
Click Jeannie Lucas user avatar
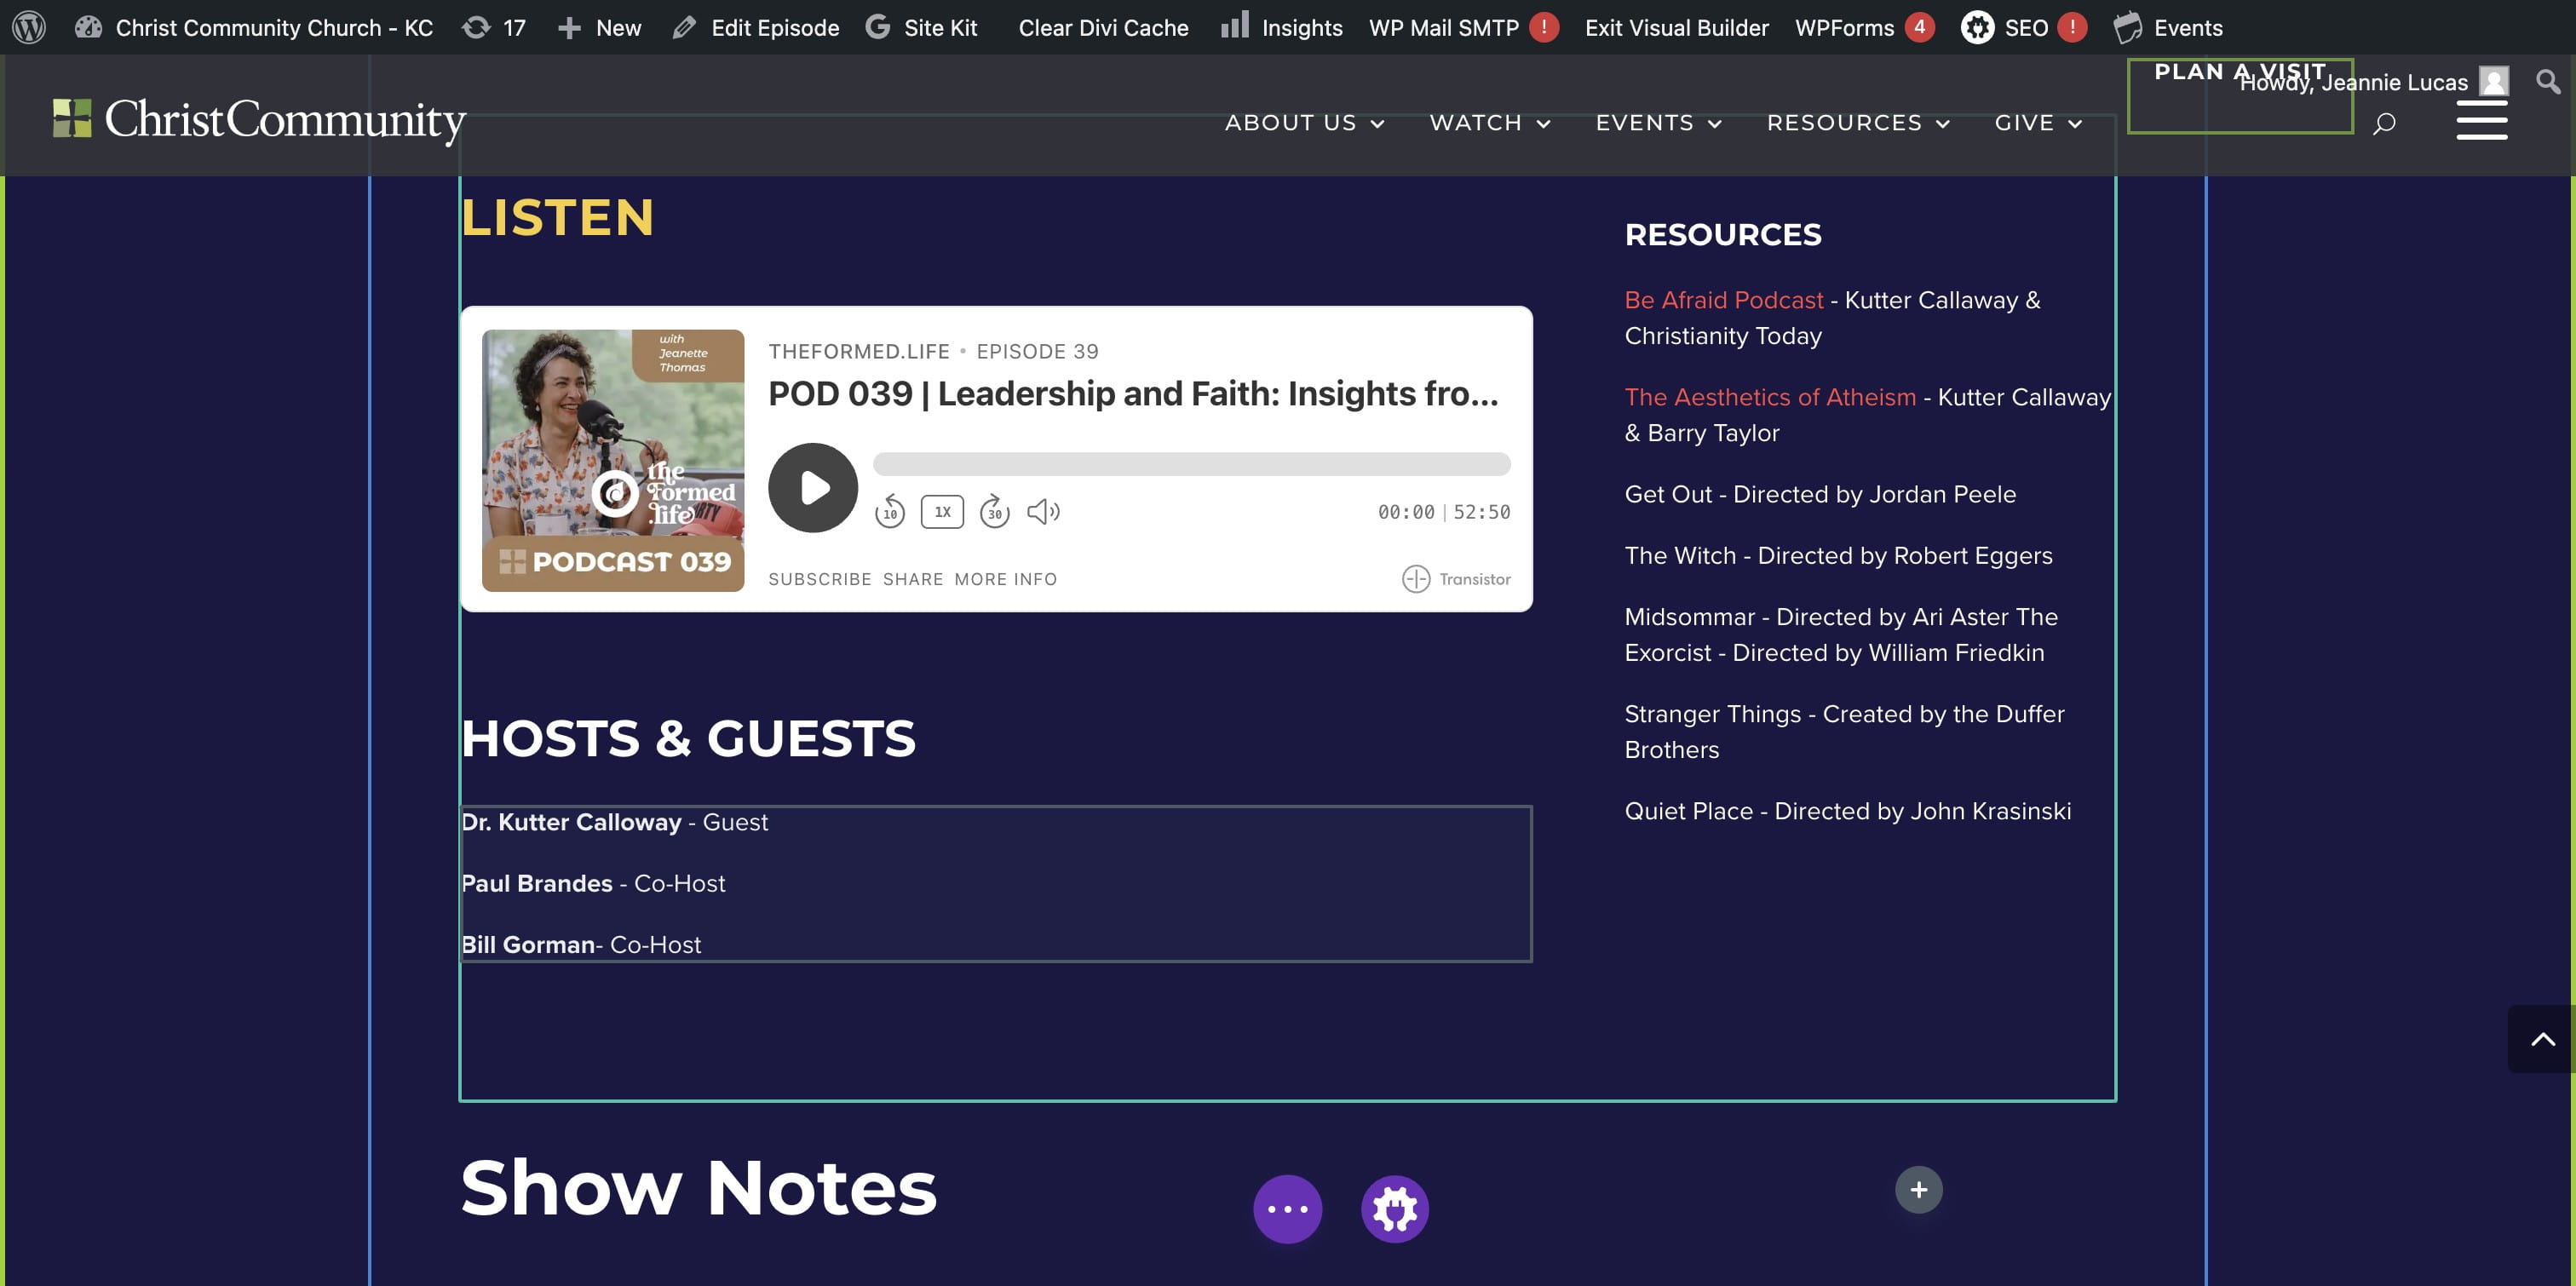(x=2494, y=81)
